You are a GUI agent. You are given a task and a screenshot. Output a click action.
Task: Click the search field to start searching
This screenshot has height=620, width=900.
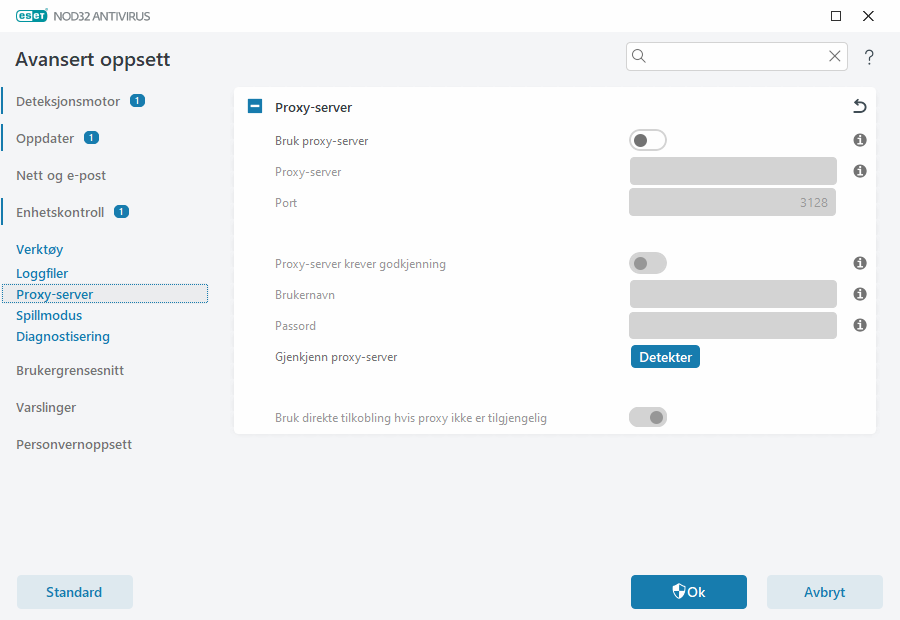pos(737,56)
